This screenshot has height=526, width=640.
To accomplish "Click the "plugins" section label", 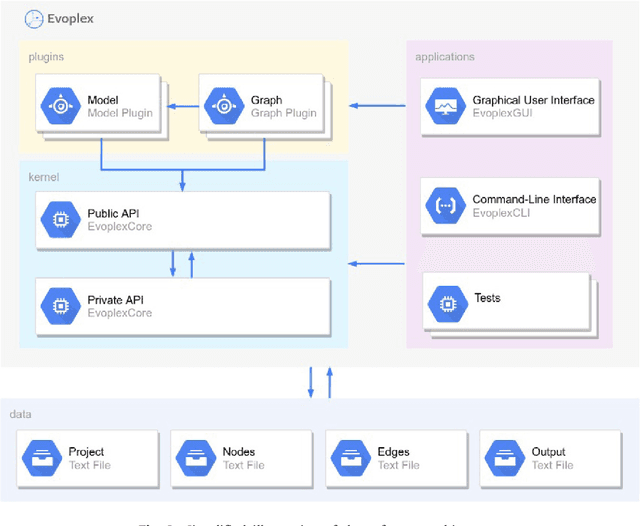I will [45, 57].
